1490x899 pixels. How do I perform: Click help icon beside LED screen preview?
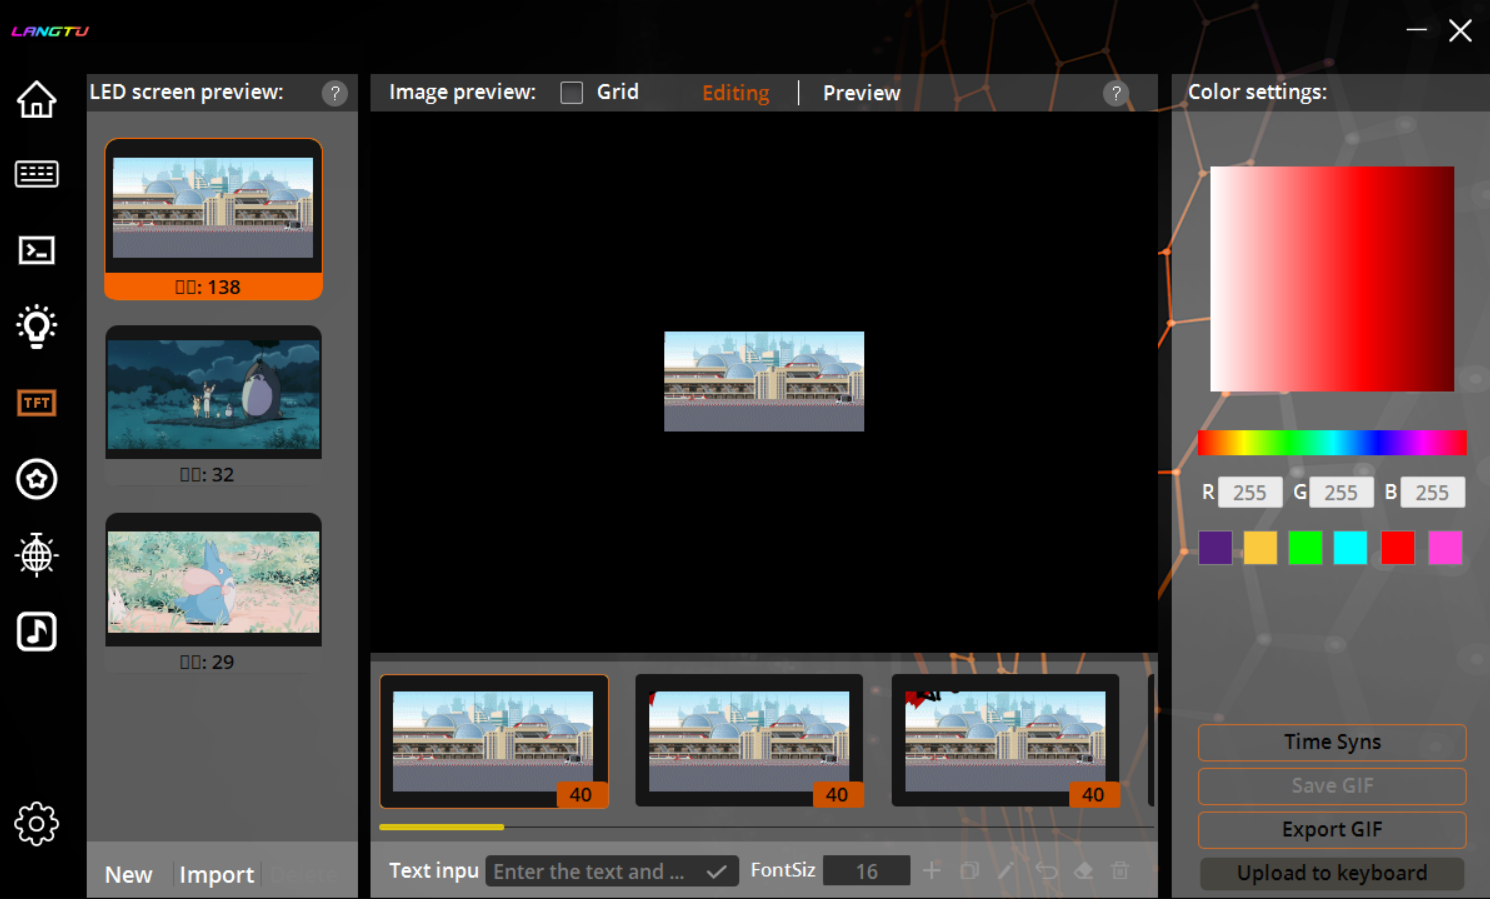[335, 93]
